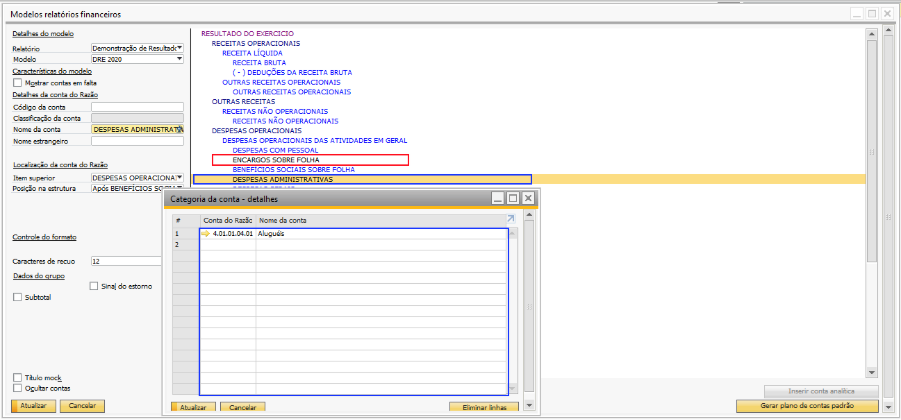
Task: Minimize the Categoria da conta dialog
Action: [x=497, y=199]
